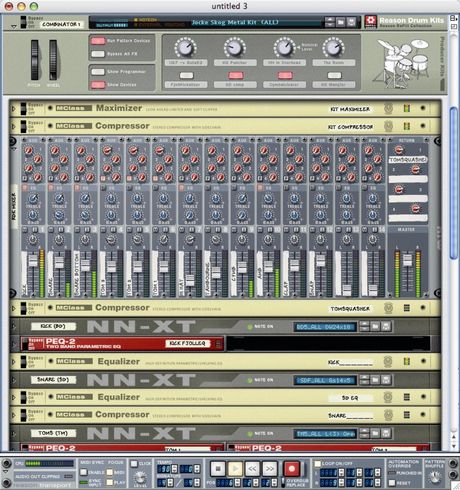Click the Reset automation override button
The height and width of the screenshot is (490, 460).
point(392,482)
